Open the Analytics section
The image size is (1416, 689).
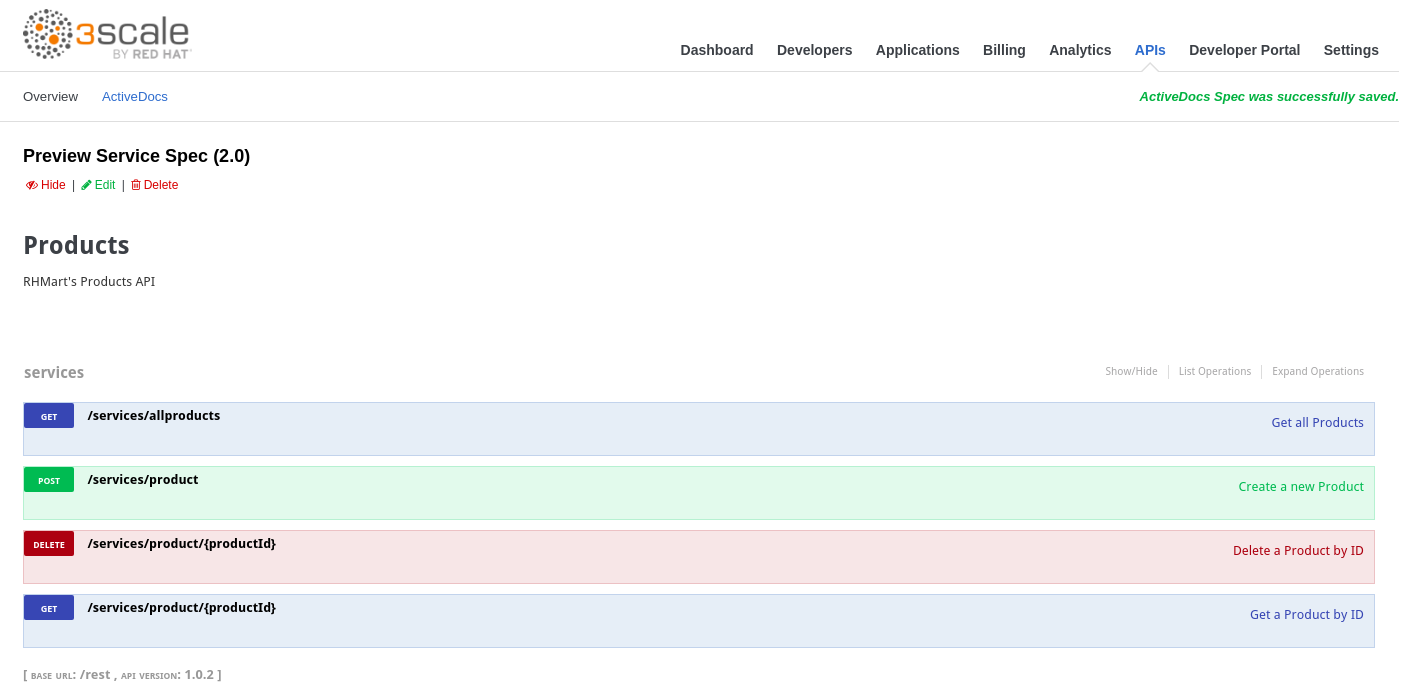[x=1080, y=50]
